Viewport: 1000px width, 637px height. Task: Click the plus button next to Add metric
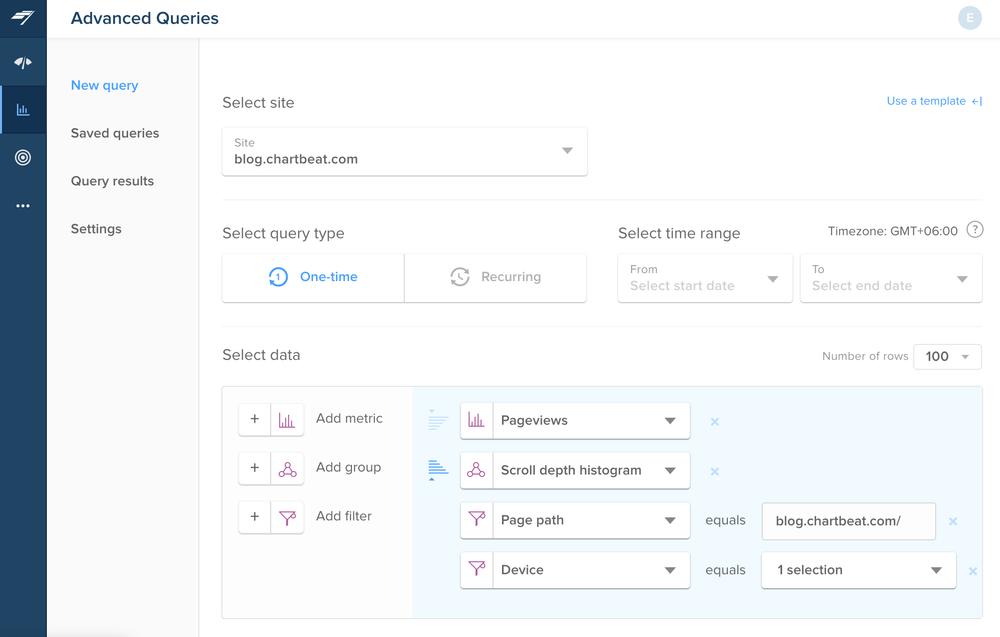[254, 419]
